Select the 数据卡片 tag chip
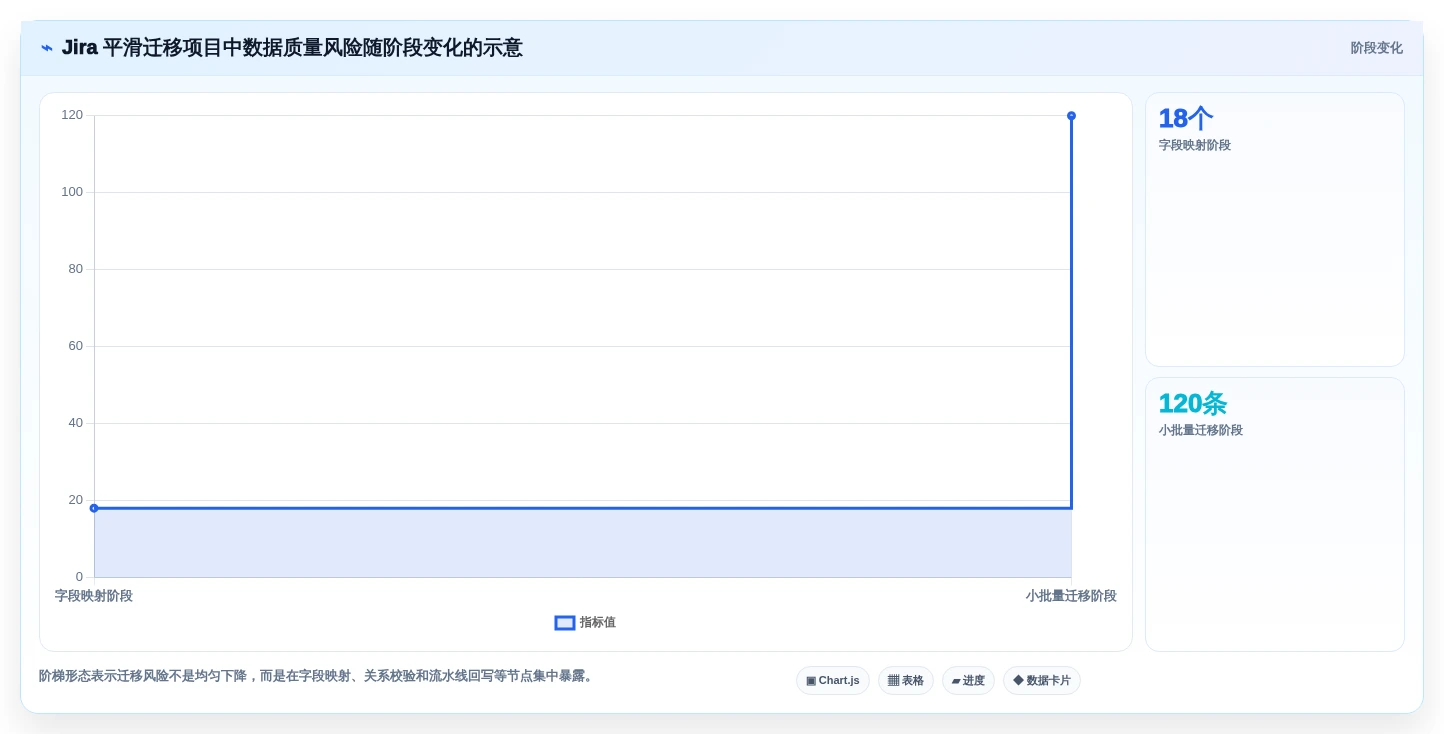This screenshot has height=734, width=1444. click(1042, 681)
